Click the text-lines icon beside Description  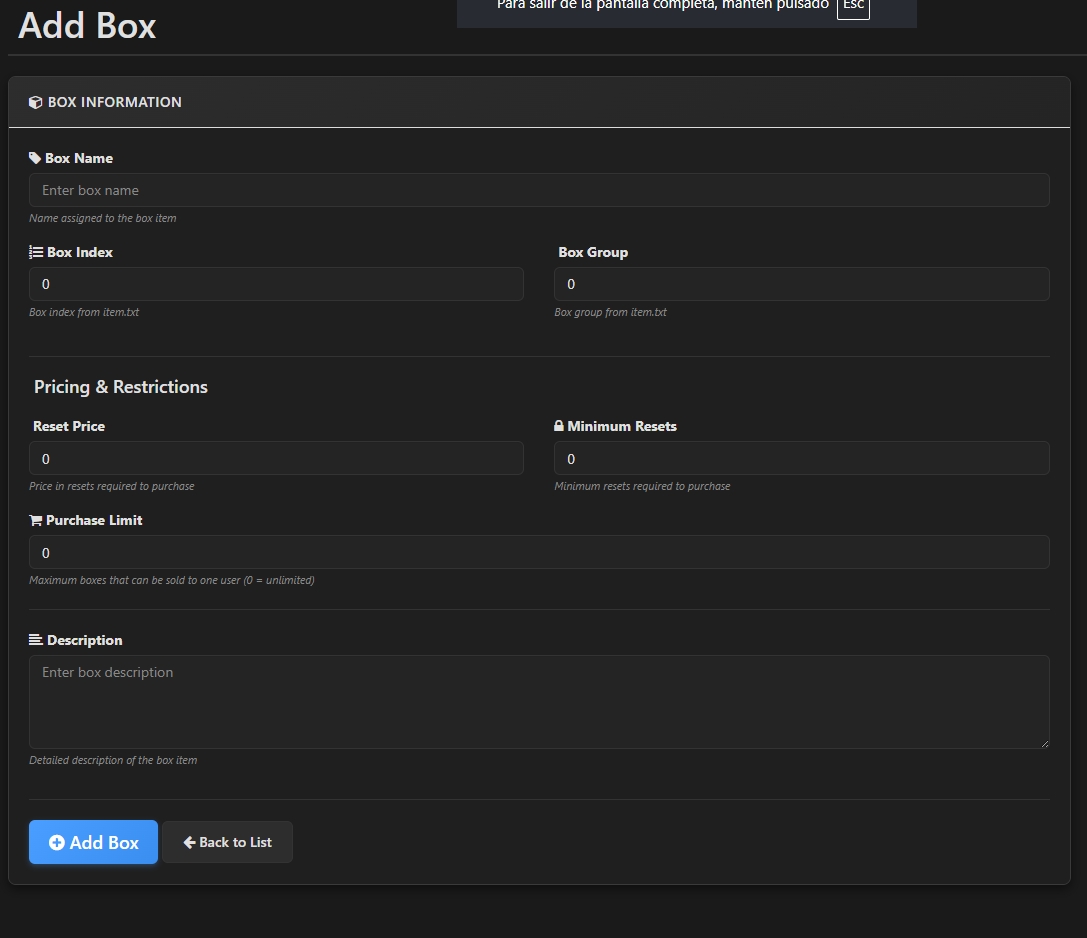pos(36,640)
